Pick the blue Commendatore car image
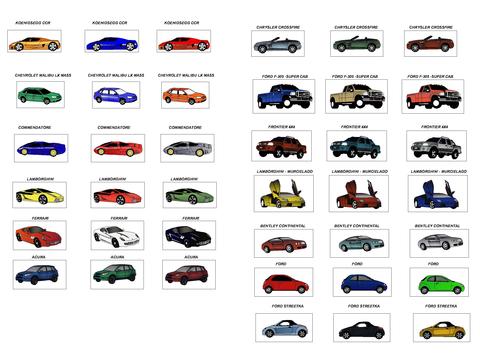 point(41,148)
